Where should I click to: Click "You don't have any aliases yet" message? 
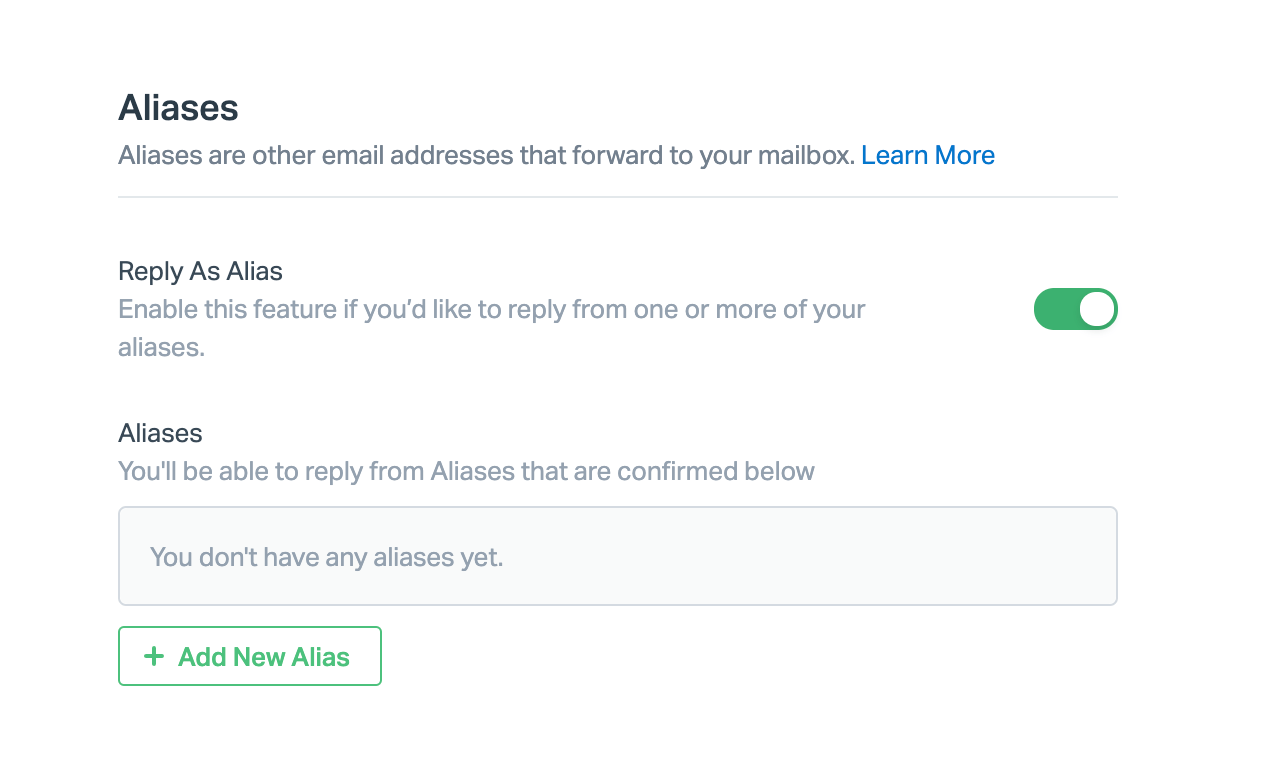click(x=326, y=556)
